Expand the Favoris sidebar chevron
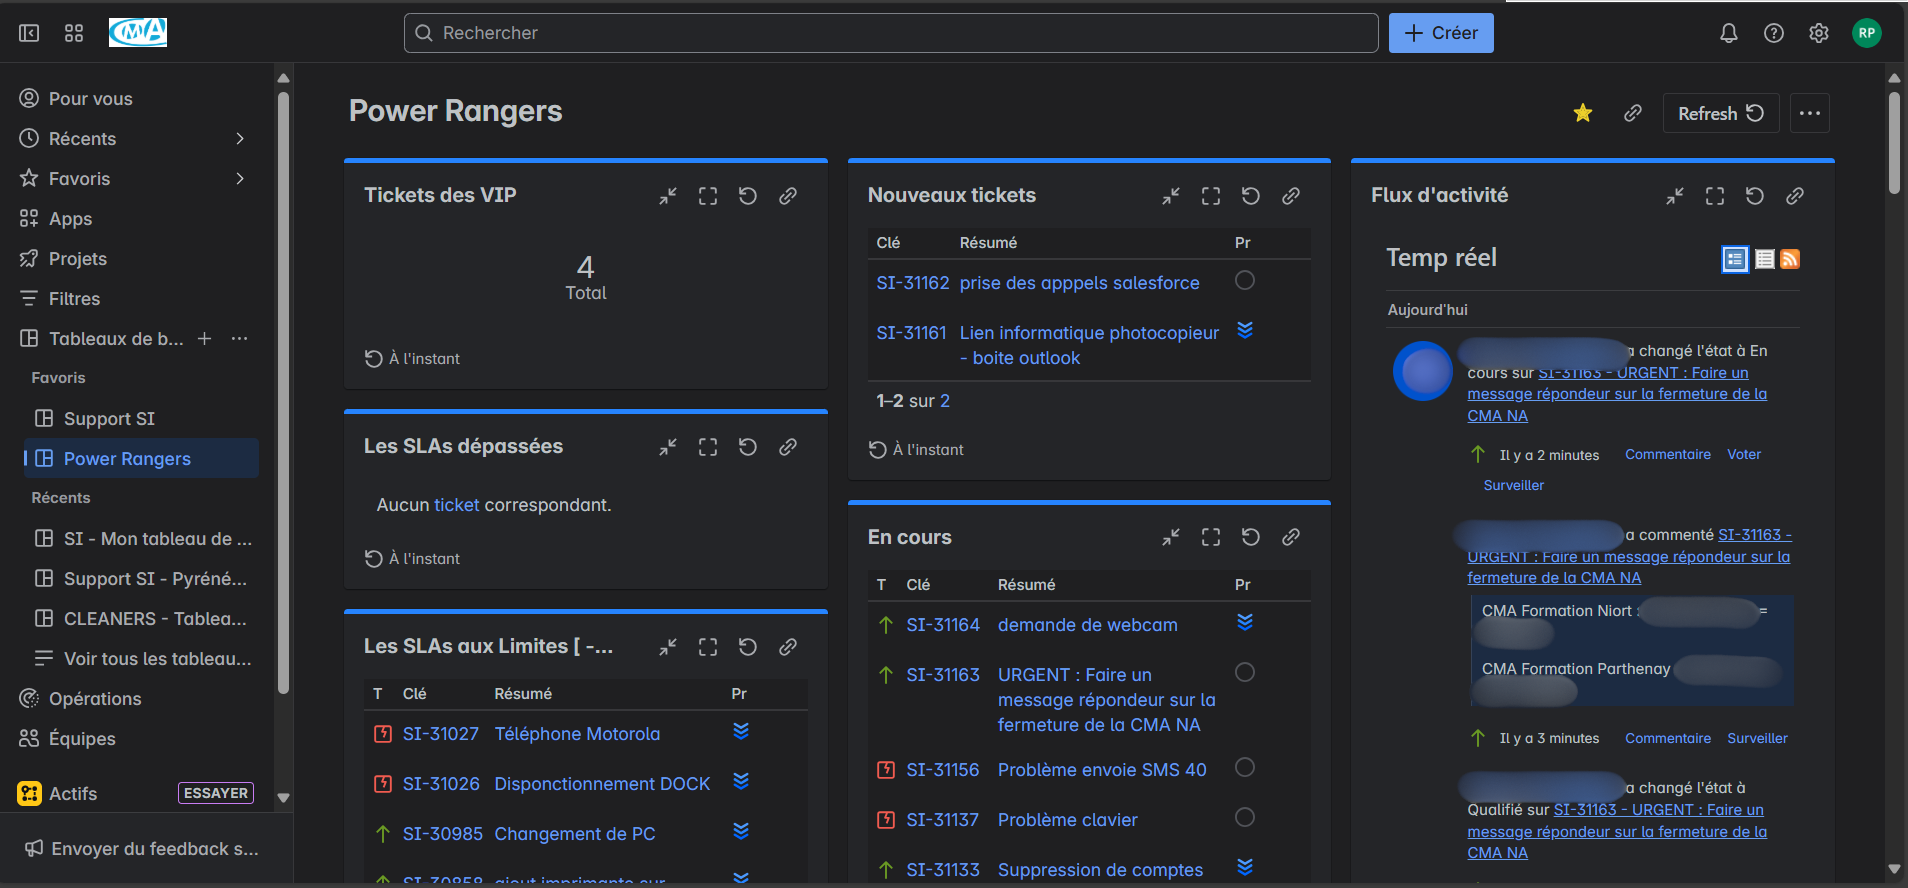 point(240,178)
